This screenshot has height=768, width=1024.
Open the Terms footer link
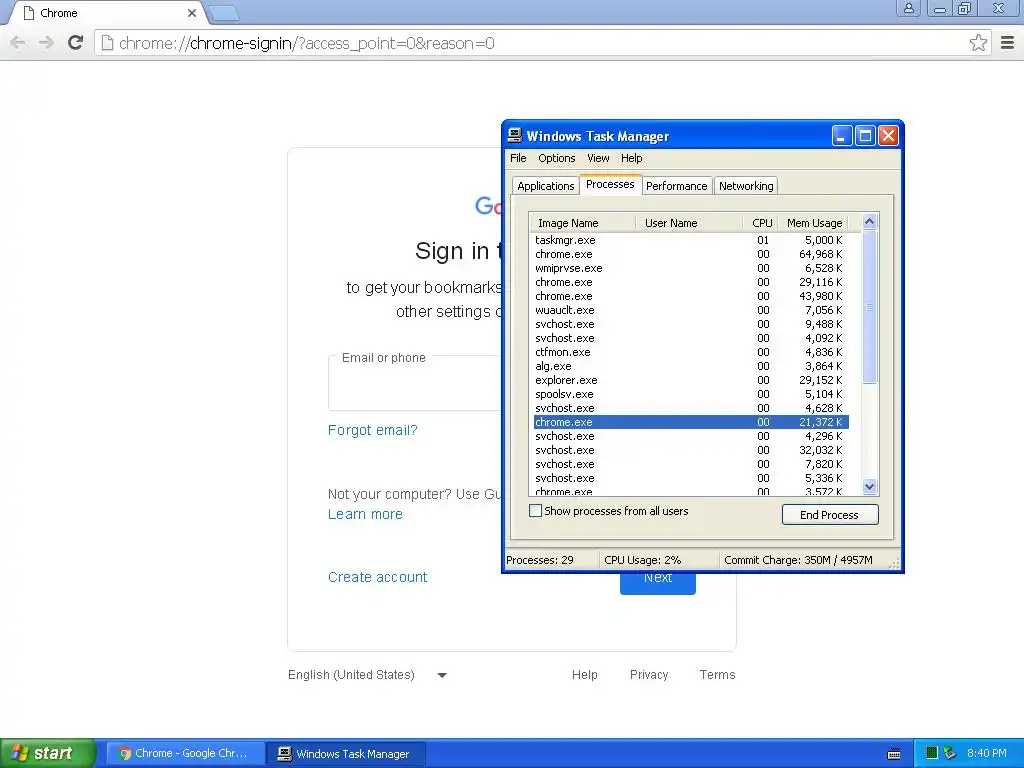click(717, 675)
